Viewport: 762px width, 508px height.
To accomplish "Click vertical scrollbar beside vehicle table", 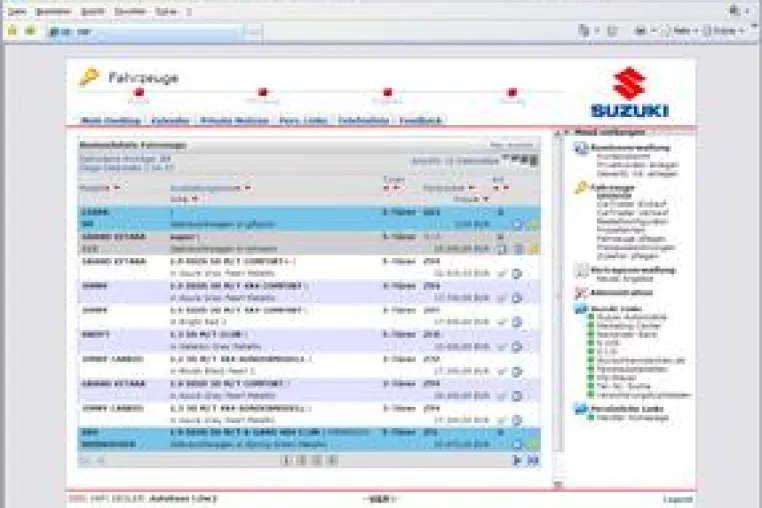I will pos(558,295).
